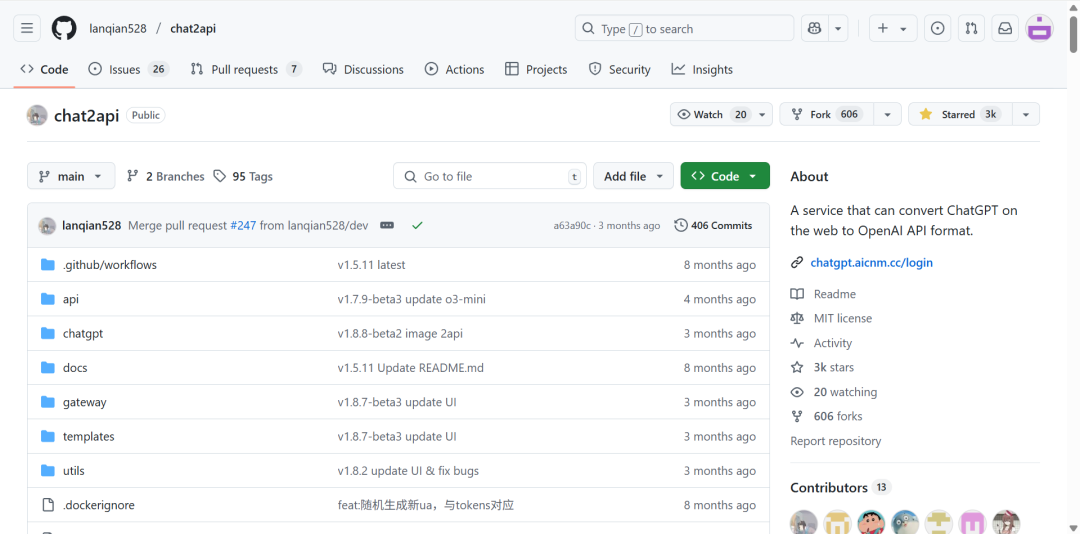Open the pull requests header icon
The height and width of the screenshot is (534, 1080).
click(x=971, y=29)
